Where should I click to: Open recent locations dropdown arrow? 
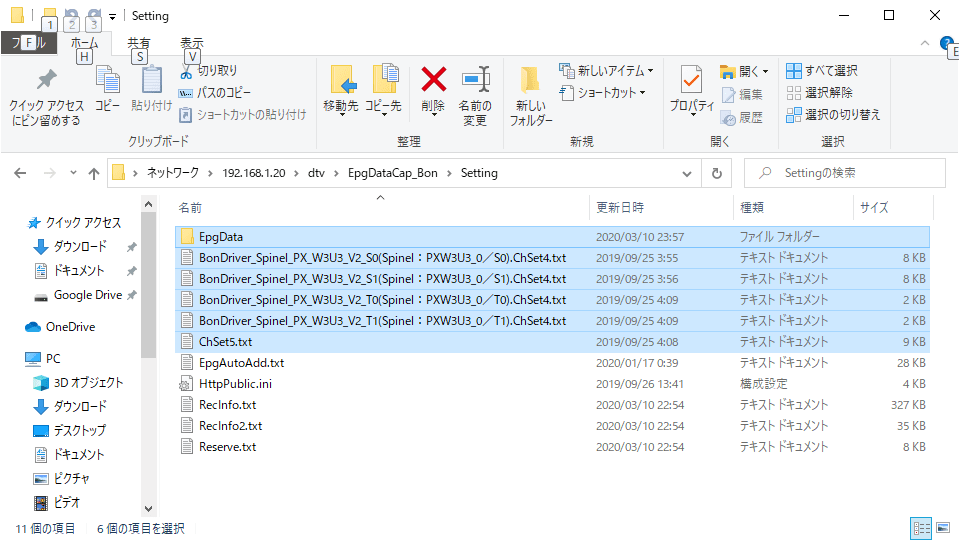tap(73, 173)
